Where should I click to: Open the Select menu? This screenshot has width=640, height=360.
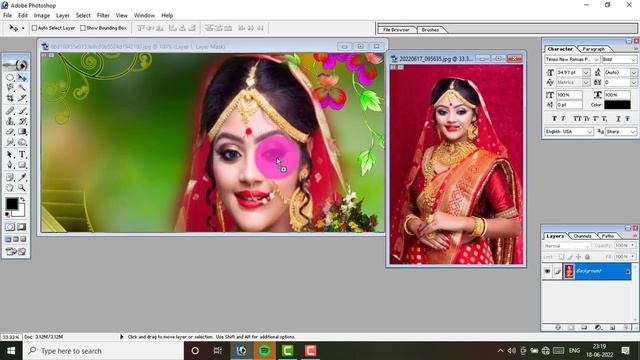[x=83, y=16]
